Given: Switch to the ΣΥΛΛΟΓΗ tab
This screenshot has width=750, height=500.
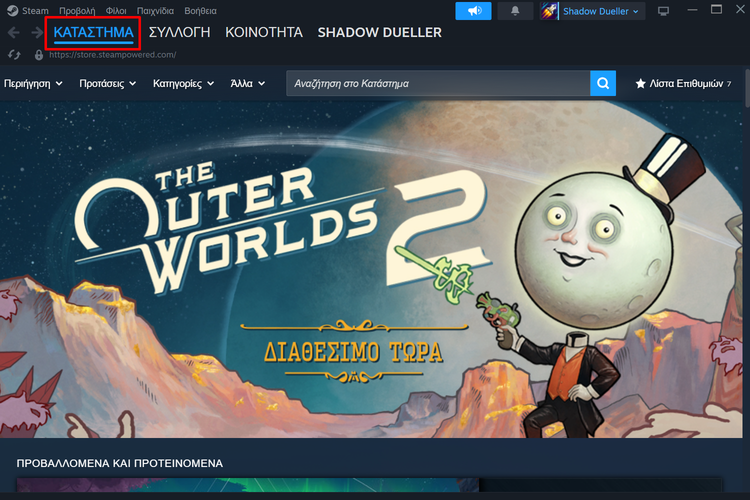Looking at the screenshot, I should (179, 33).
